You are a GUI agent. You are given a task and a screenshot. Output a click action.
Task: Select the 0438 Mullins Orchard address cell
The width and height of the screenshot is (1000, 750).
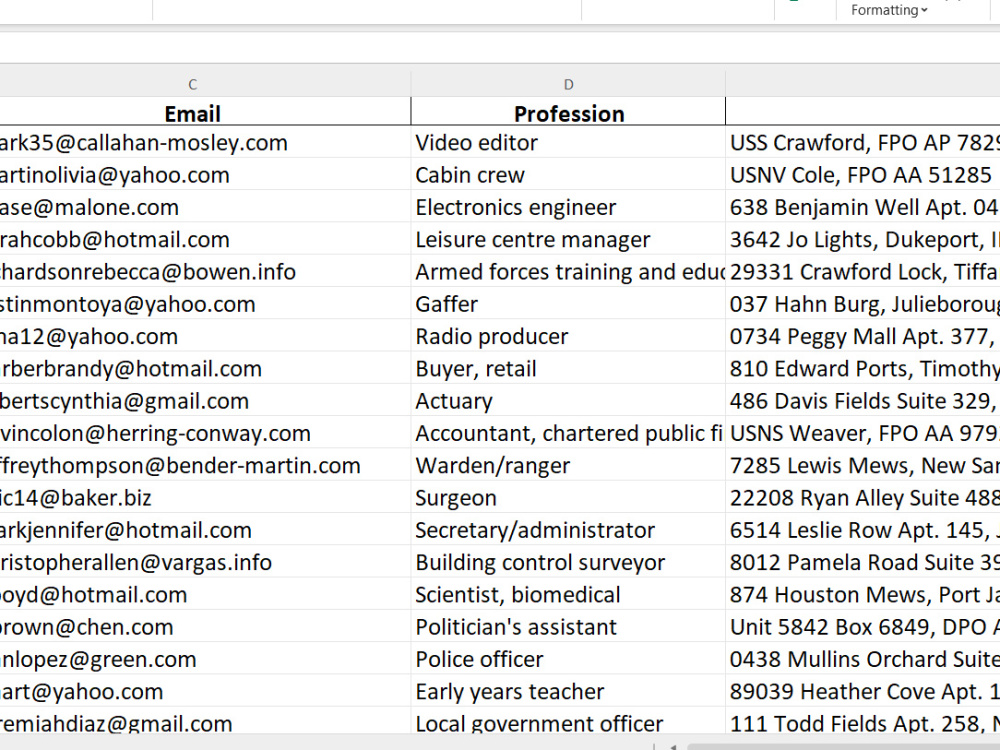pyautogui.click(x=863, y=659)
